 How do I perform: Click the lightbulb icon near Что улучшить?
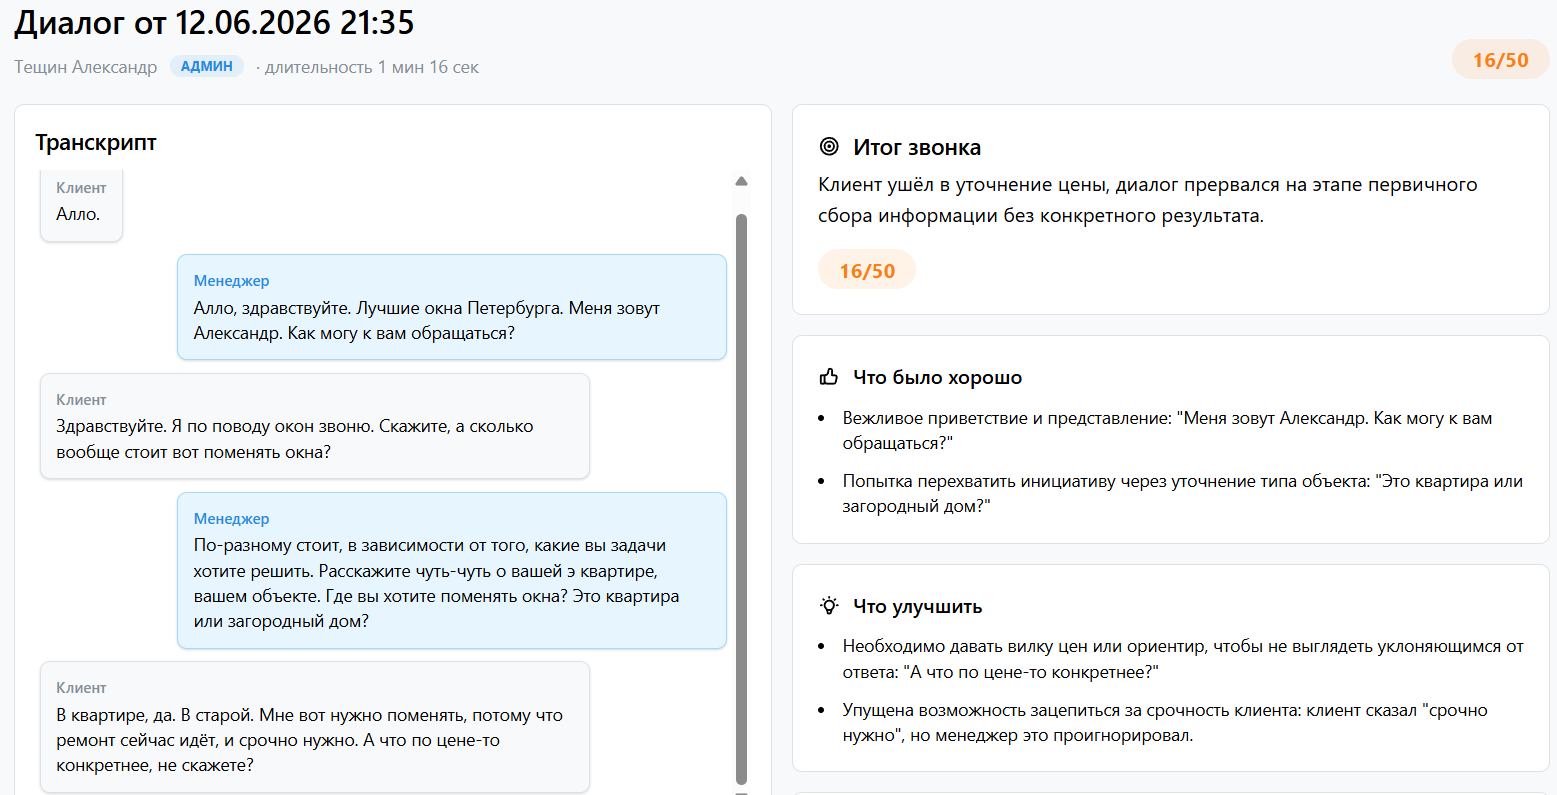[x=829, y=606]
